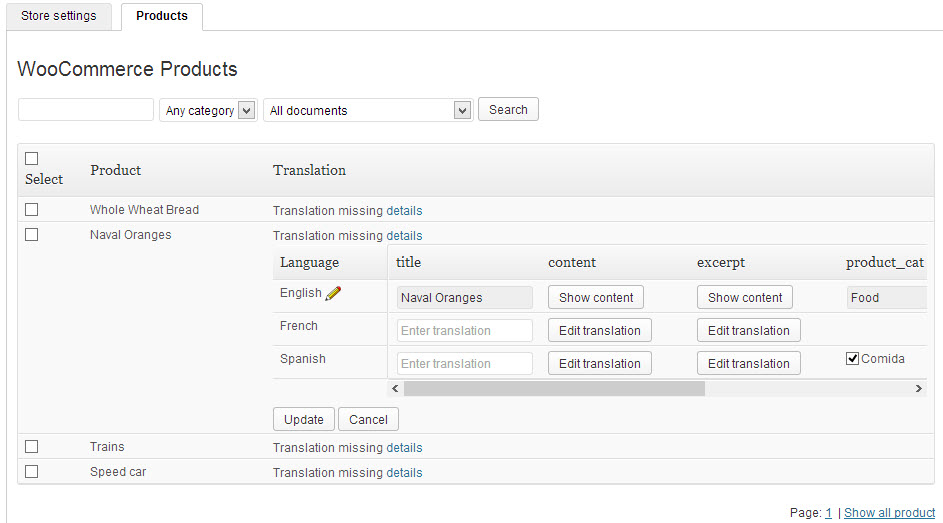
Task: Show content for English excerpt column
Action: [745, 298]
